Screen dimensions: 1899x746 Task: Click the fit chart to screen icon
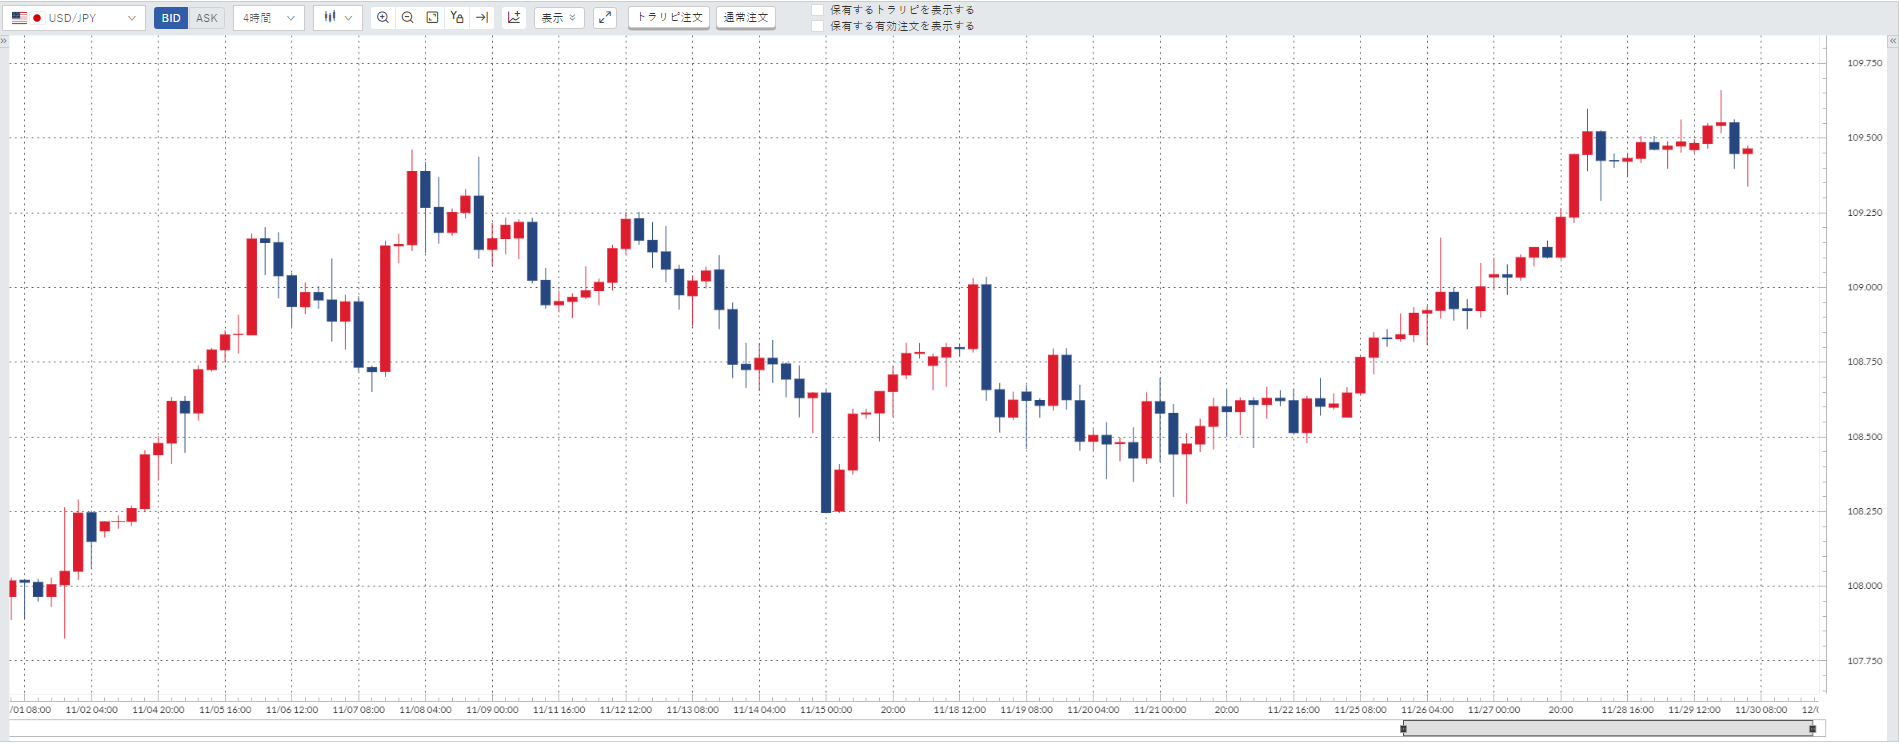[432, 18]
